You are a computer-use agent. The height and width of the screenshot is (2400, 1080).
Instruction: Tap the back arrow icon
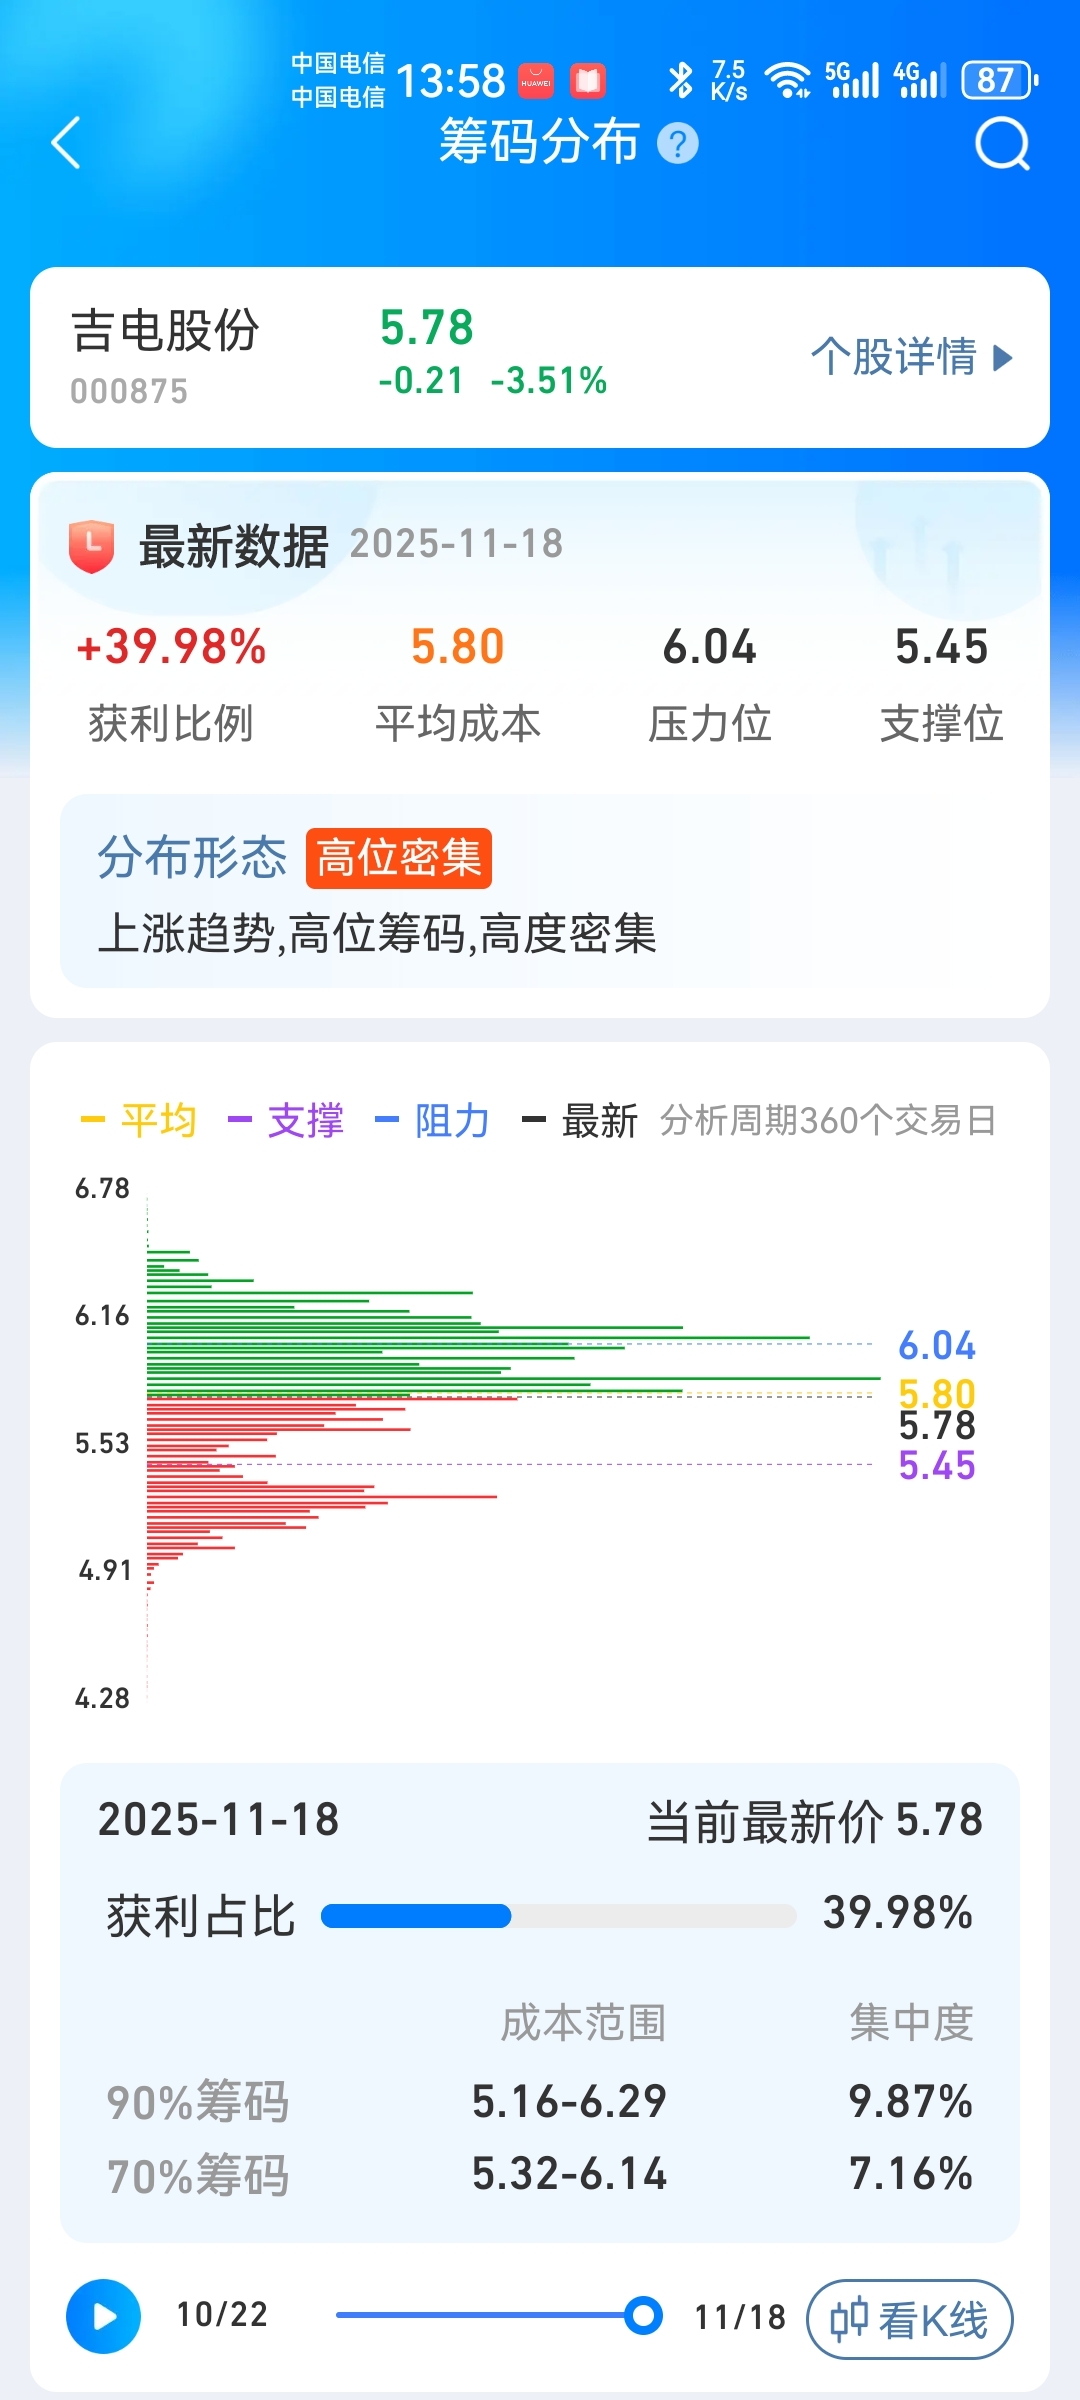point(66,142)
